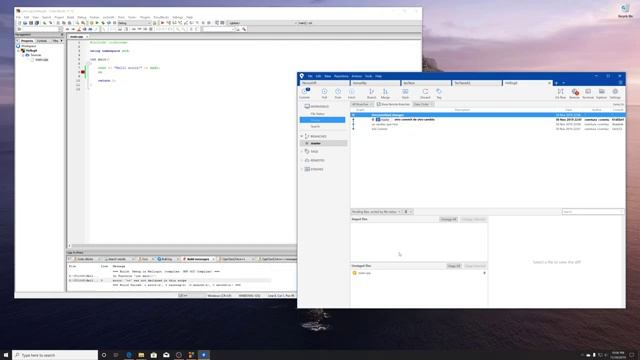Screen dimensions: 640x360
Task: Click the New file icon in Code::Blocks toolbar
Action: [19, 23]
